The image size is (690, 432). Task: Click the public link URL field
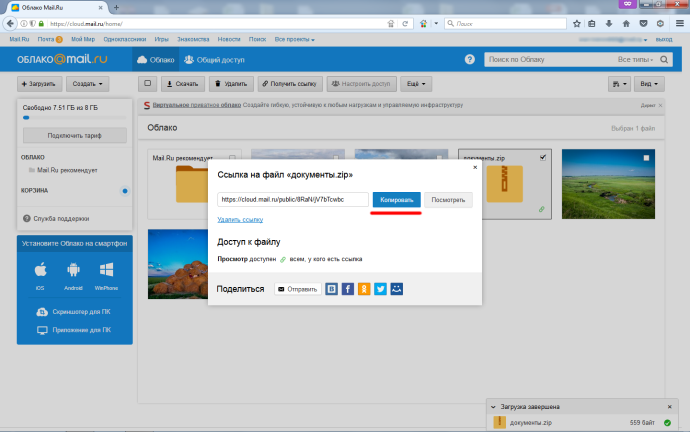[x=293, y=200]
